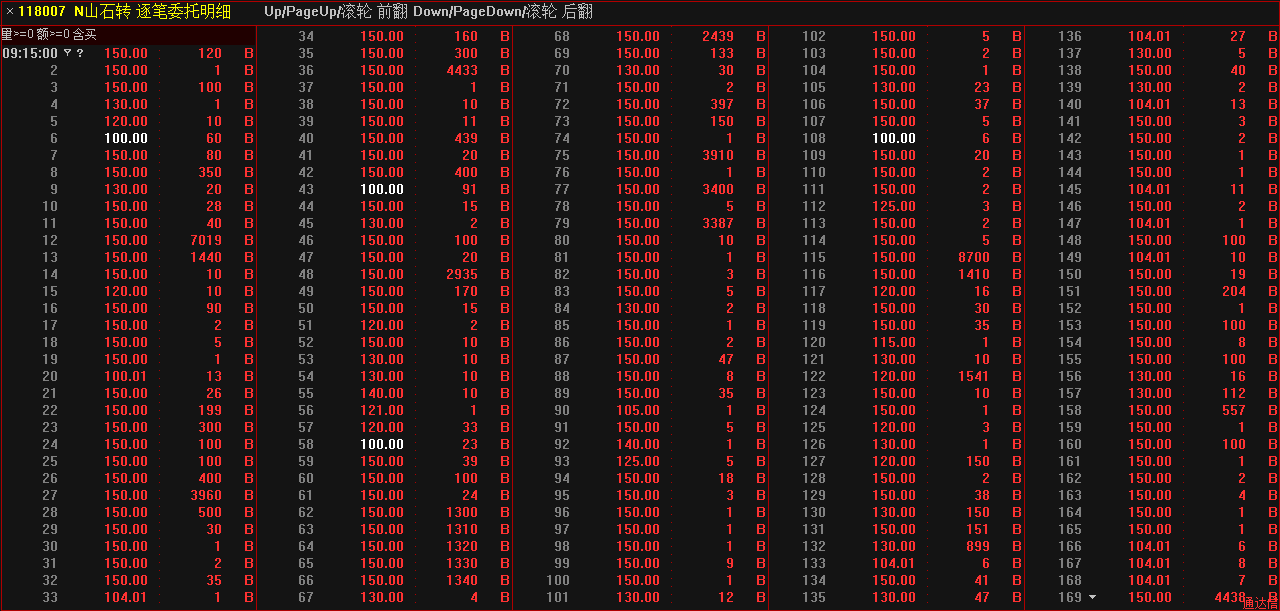1280x611 pixels.
Task: Select the quantity 899 in row 132
Action: 978,546
